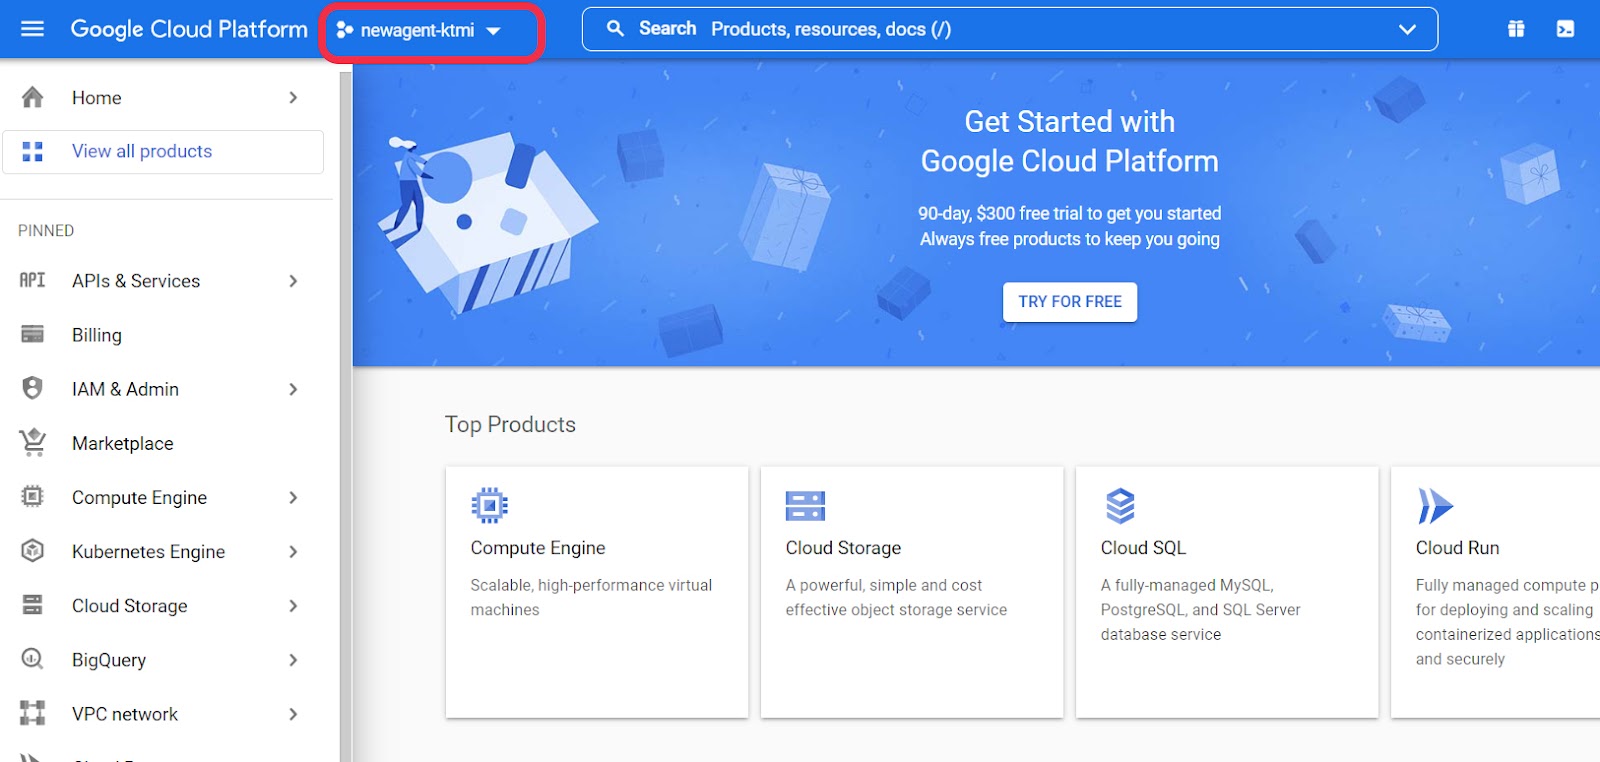
Task: Click the PINNED section label
Action: [x=46, y=231]
